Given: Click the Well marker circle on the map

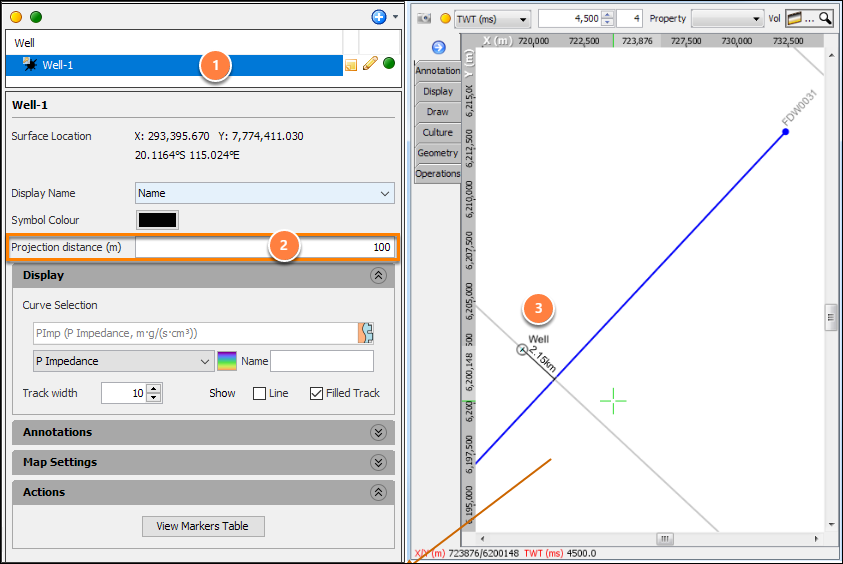Looking at the screenshot, I should click(x=521, y=350).
